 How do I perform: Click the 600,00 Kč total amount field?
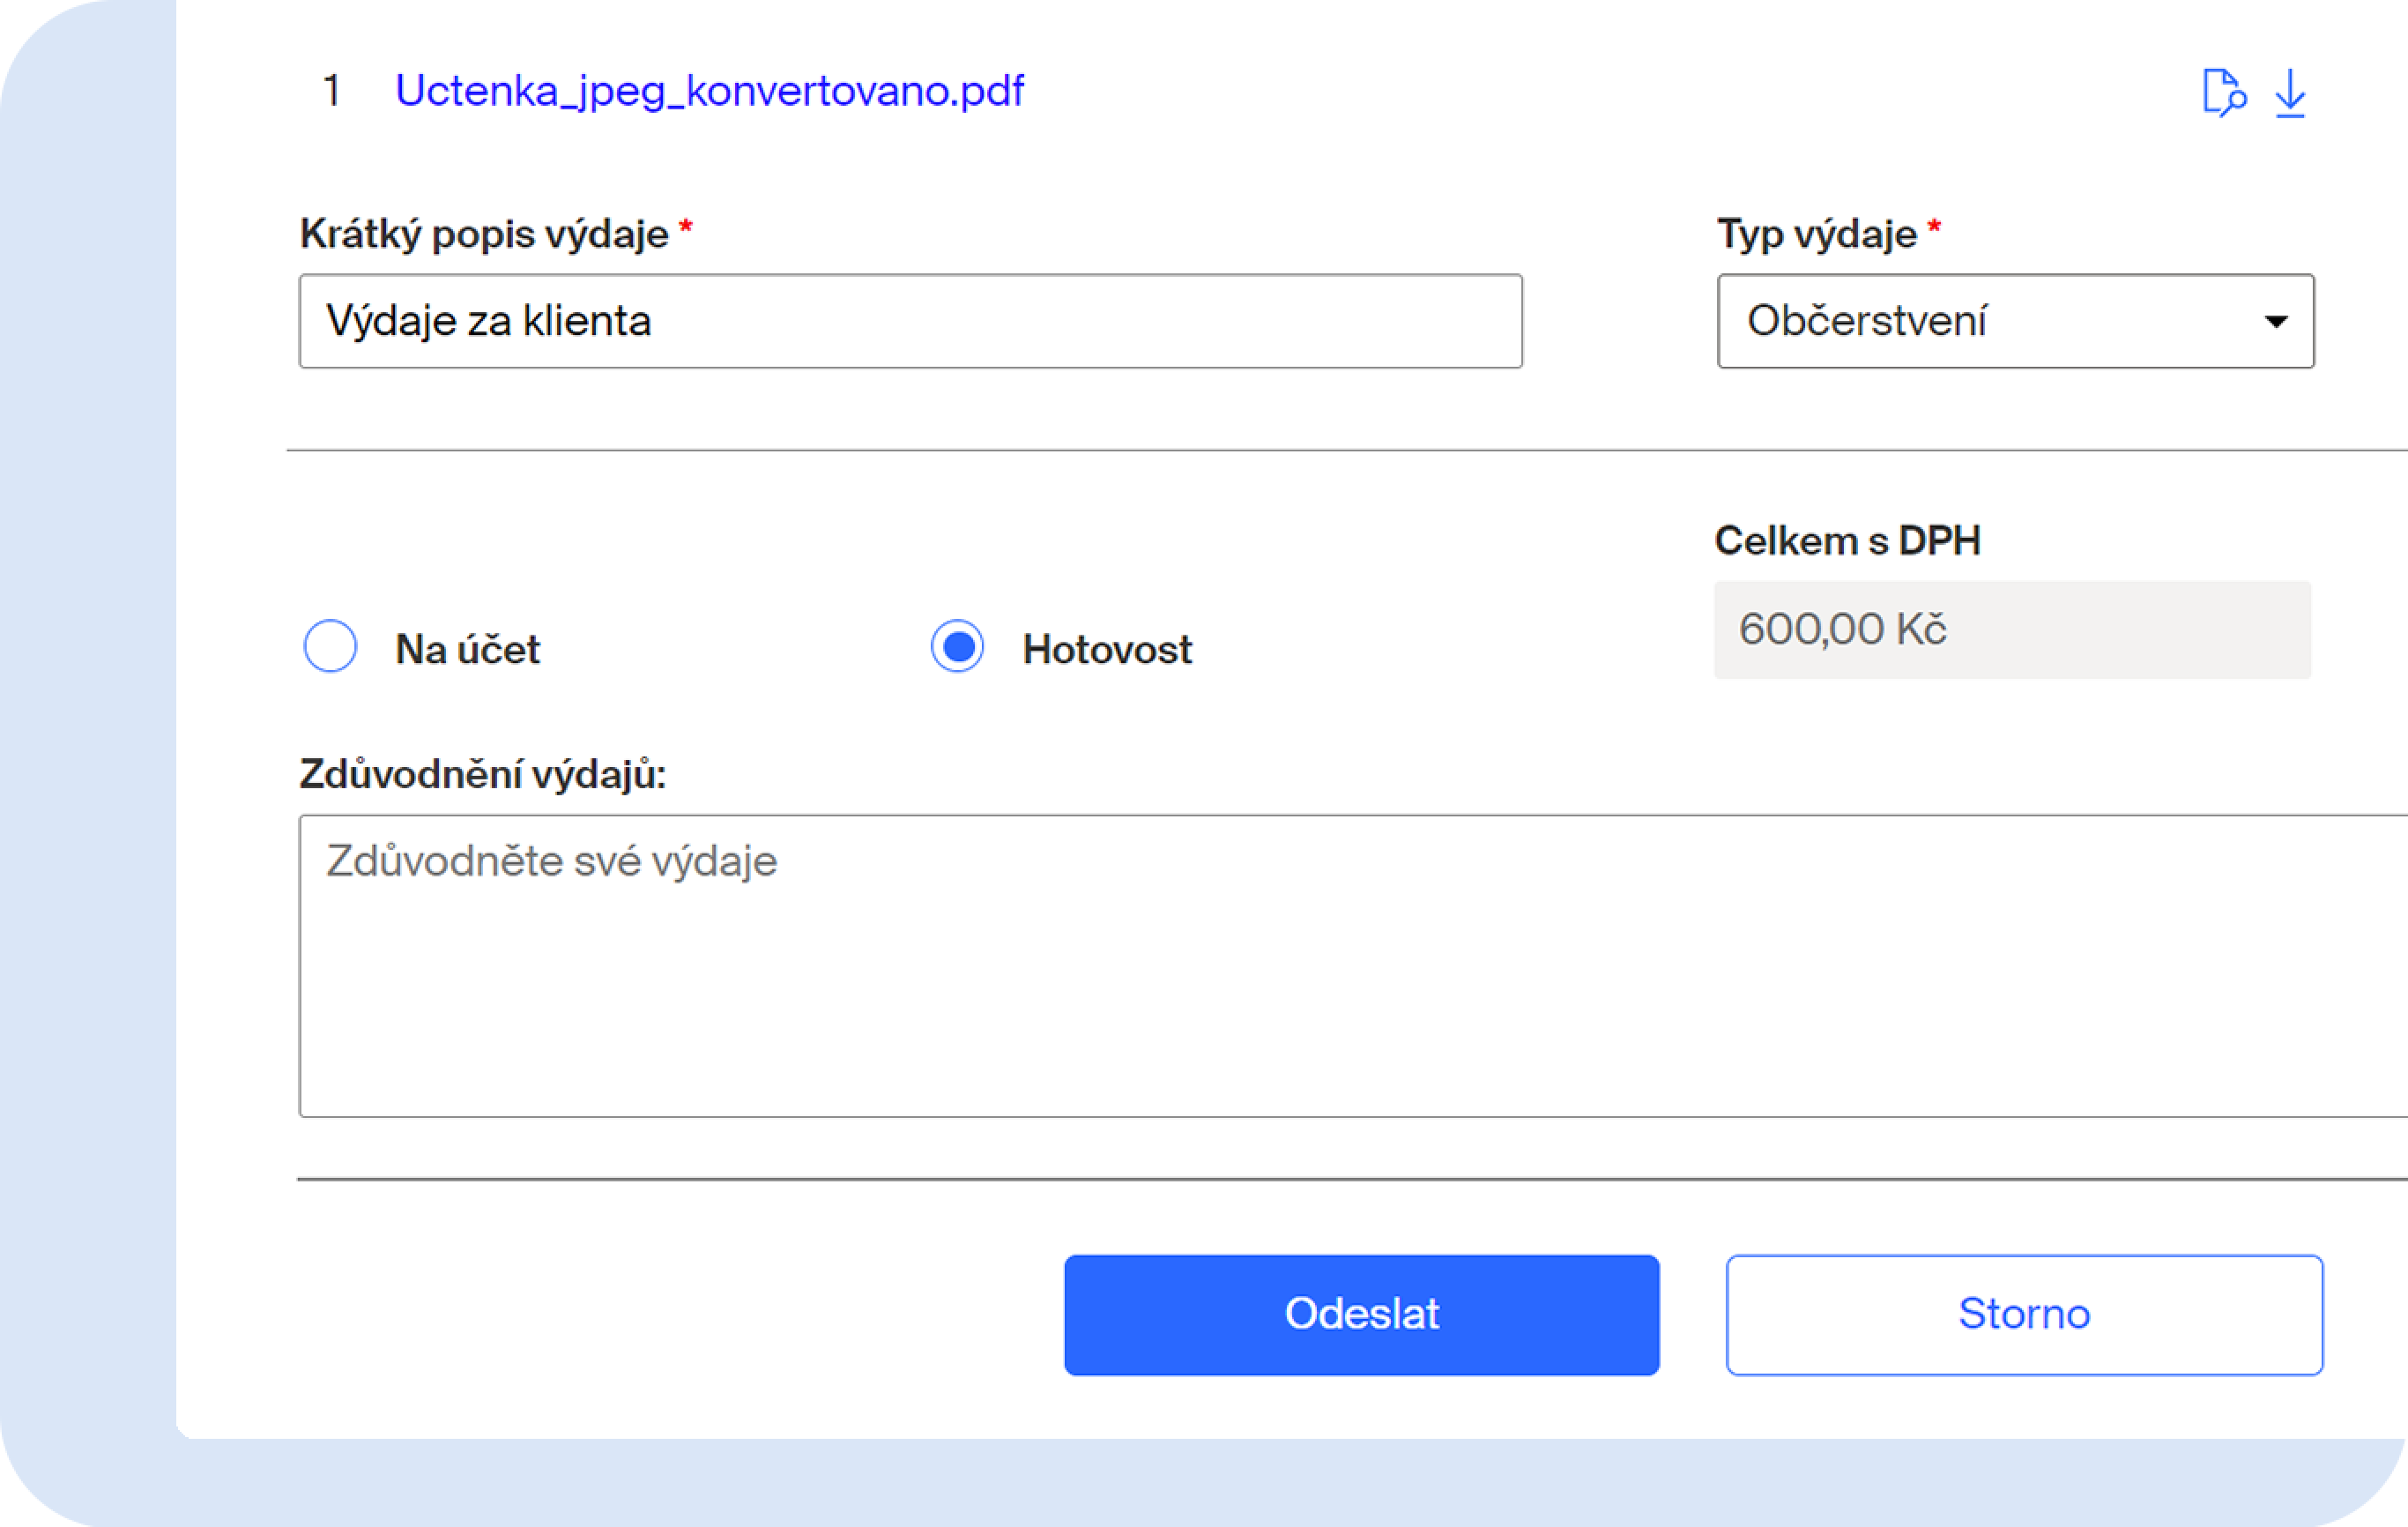pos(2013,630)
